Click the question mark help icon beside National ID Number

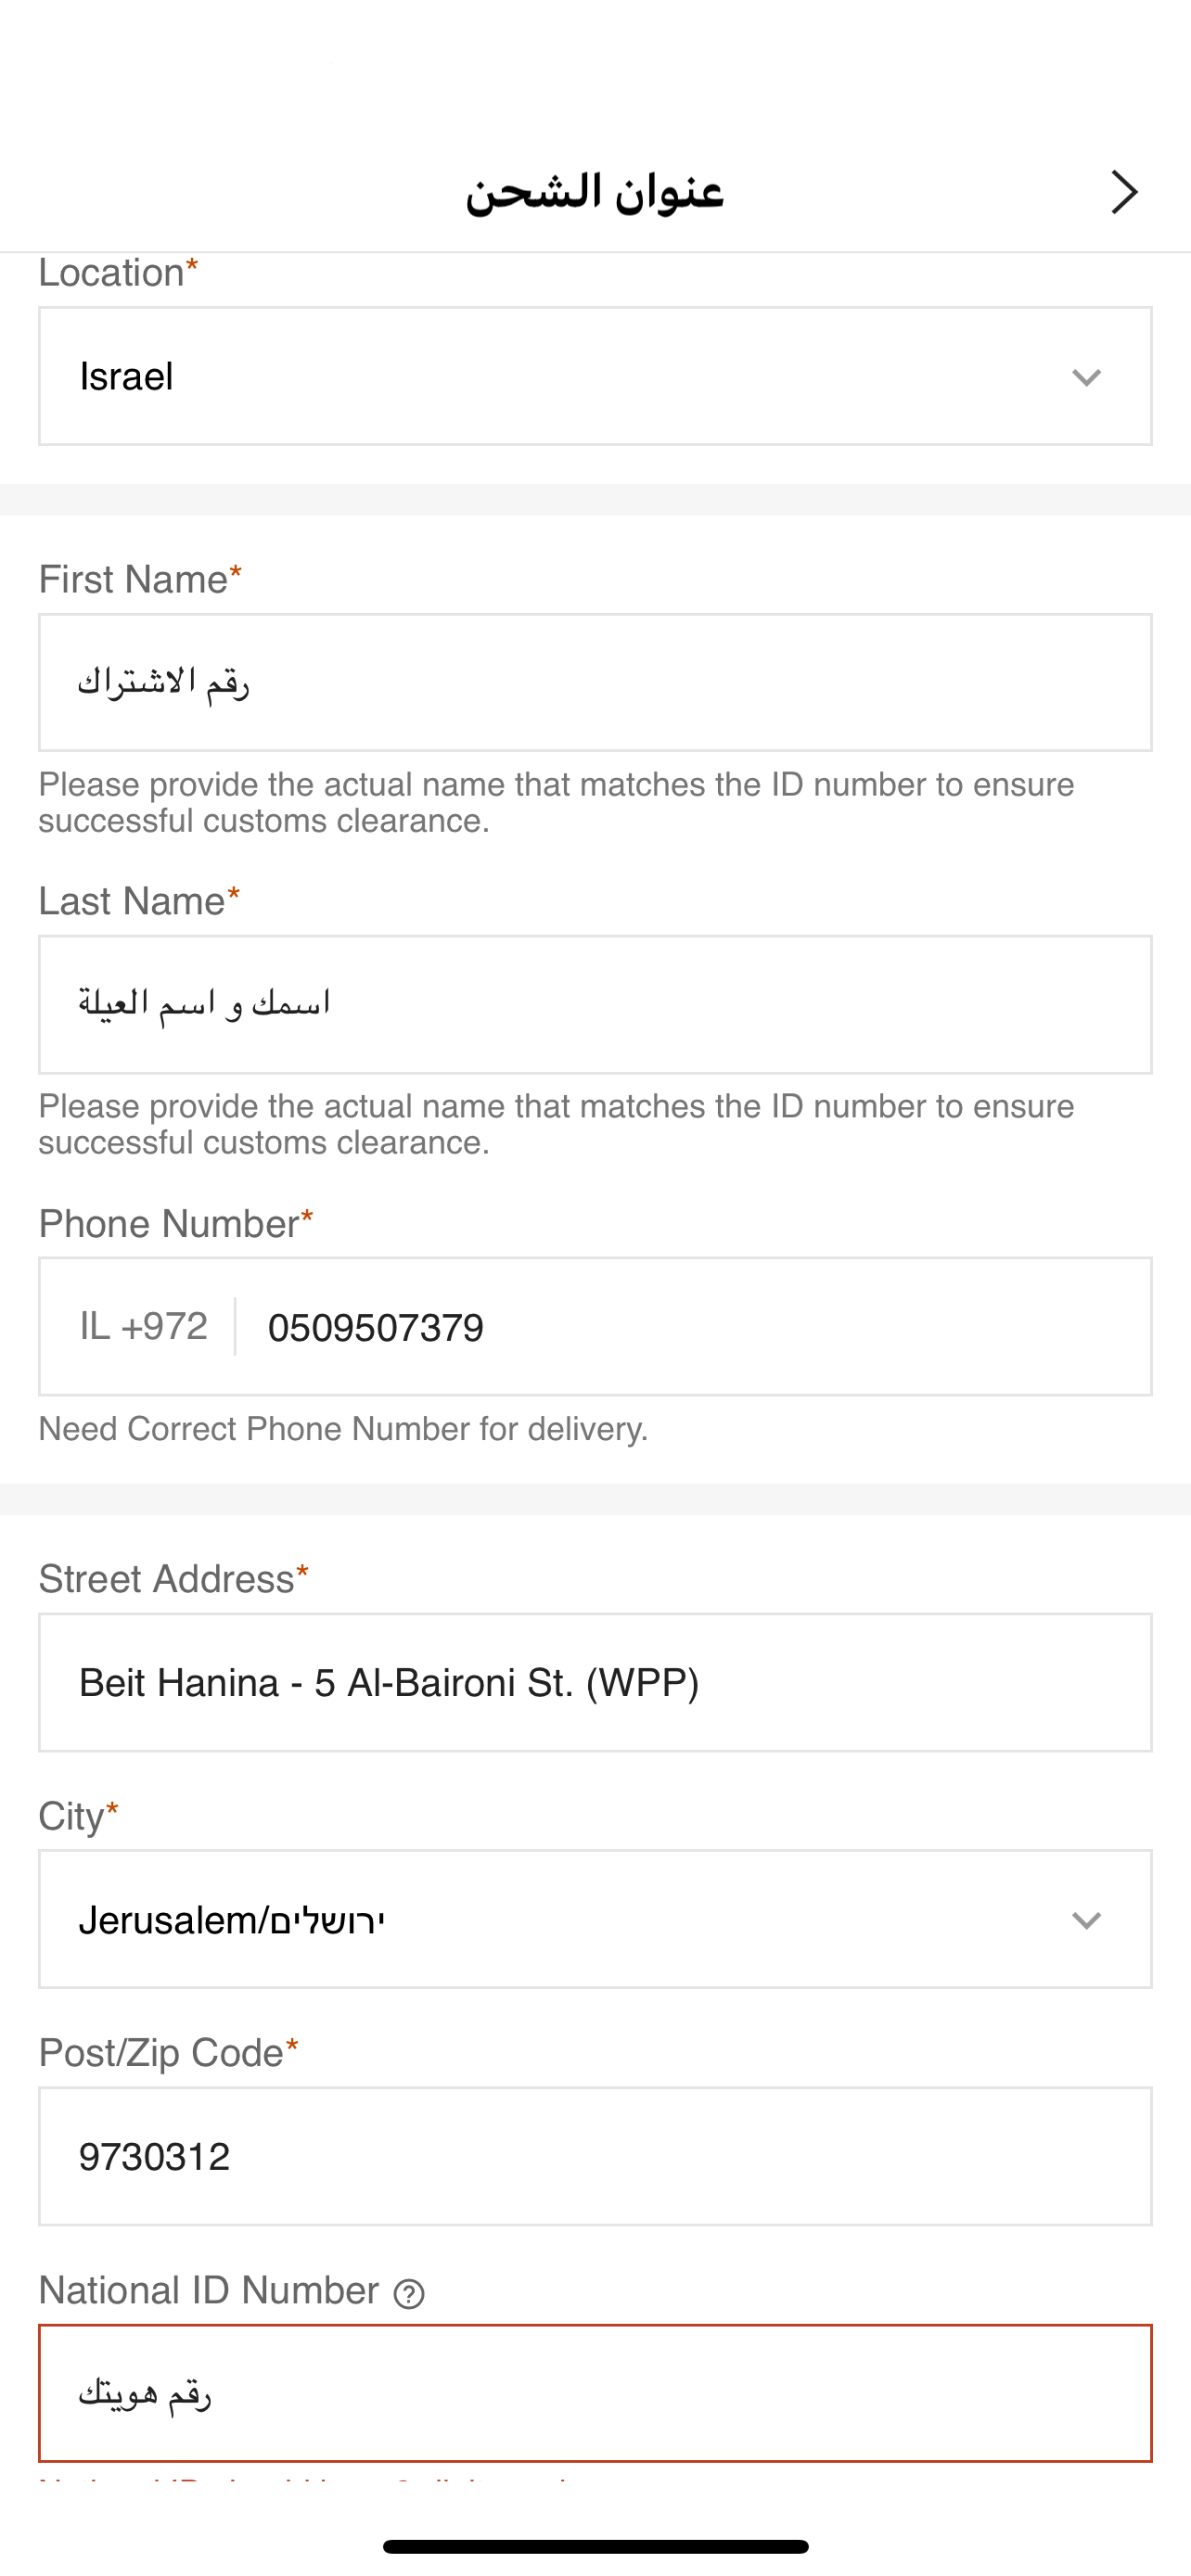[x=408, y=2293]
